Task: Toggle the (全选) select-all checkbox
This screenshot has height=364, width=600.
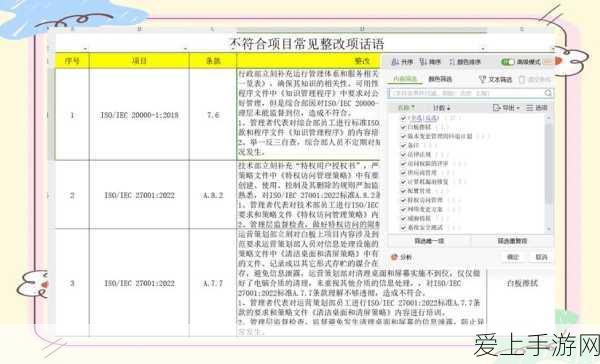Action: click(403, 118)
